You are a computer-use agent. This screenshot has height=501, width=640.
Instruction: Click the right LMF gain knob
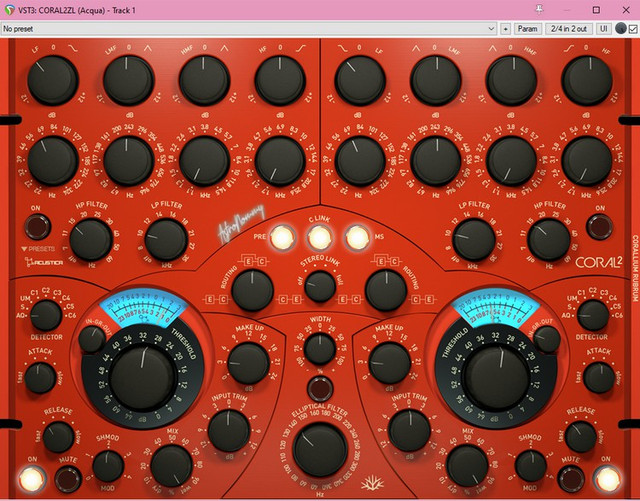pyautogui.click(x=436, y=80)
